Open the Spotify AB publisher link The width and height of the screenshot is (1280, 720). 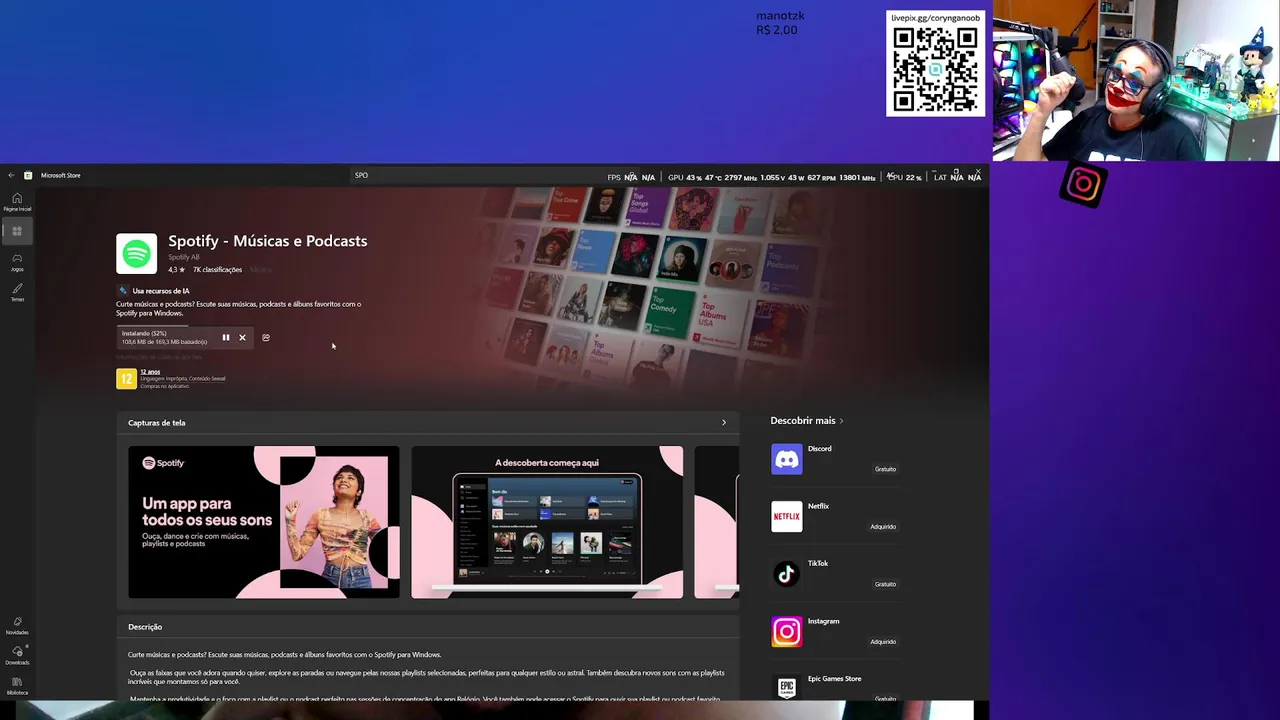[x=184, y=258]
